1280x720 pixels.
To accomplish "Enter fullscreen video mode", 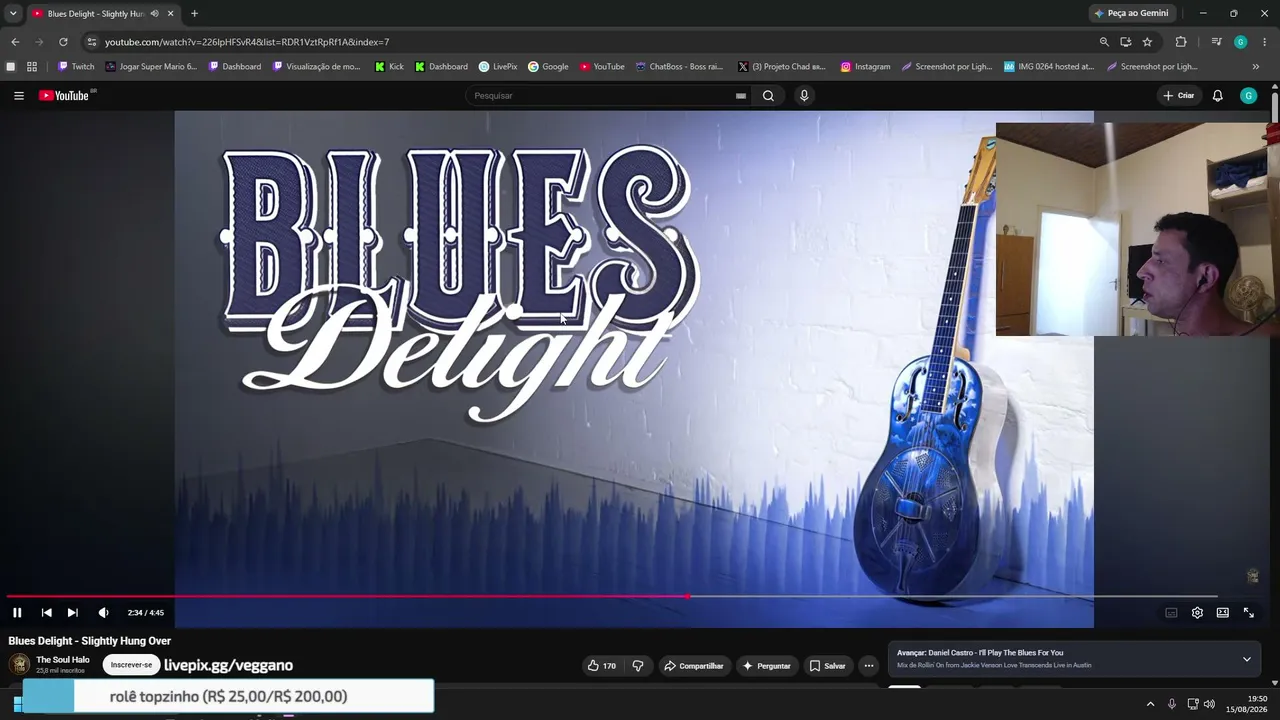I will click(x=1249, y=613).
